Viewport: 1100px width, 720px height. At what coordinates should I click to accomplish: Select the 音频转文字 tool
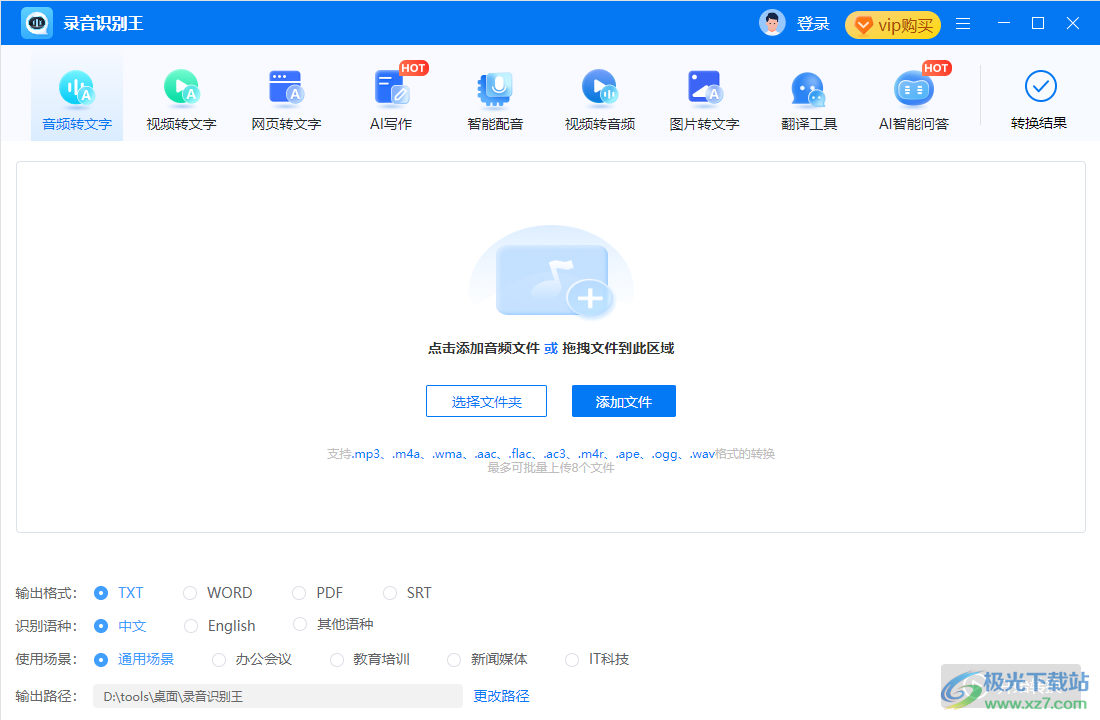point(77,95)
